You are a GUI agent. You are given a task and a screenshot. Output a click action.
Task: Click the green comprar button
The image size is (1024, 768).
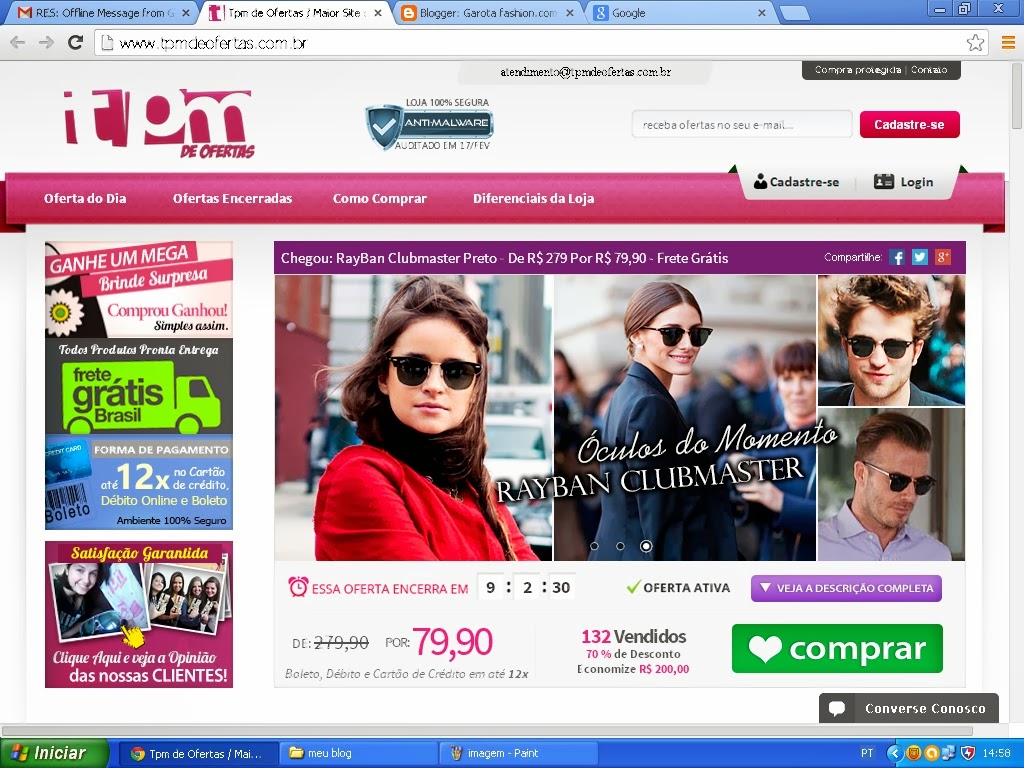point(837,648)
